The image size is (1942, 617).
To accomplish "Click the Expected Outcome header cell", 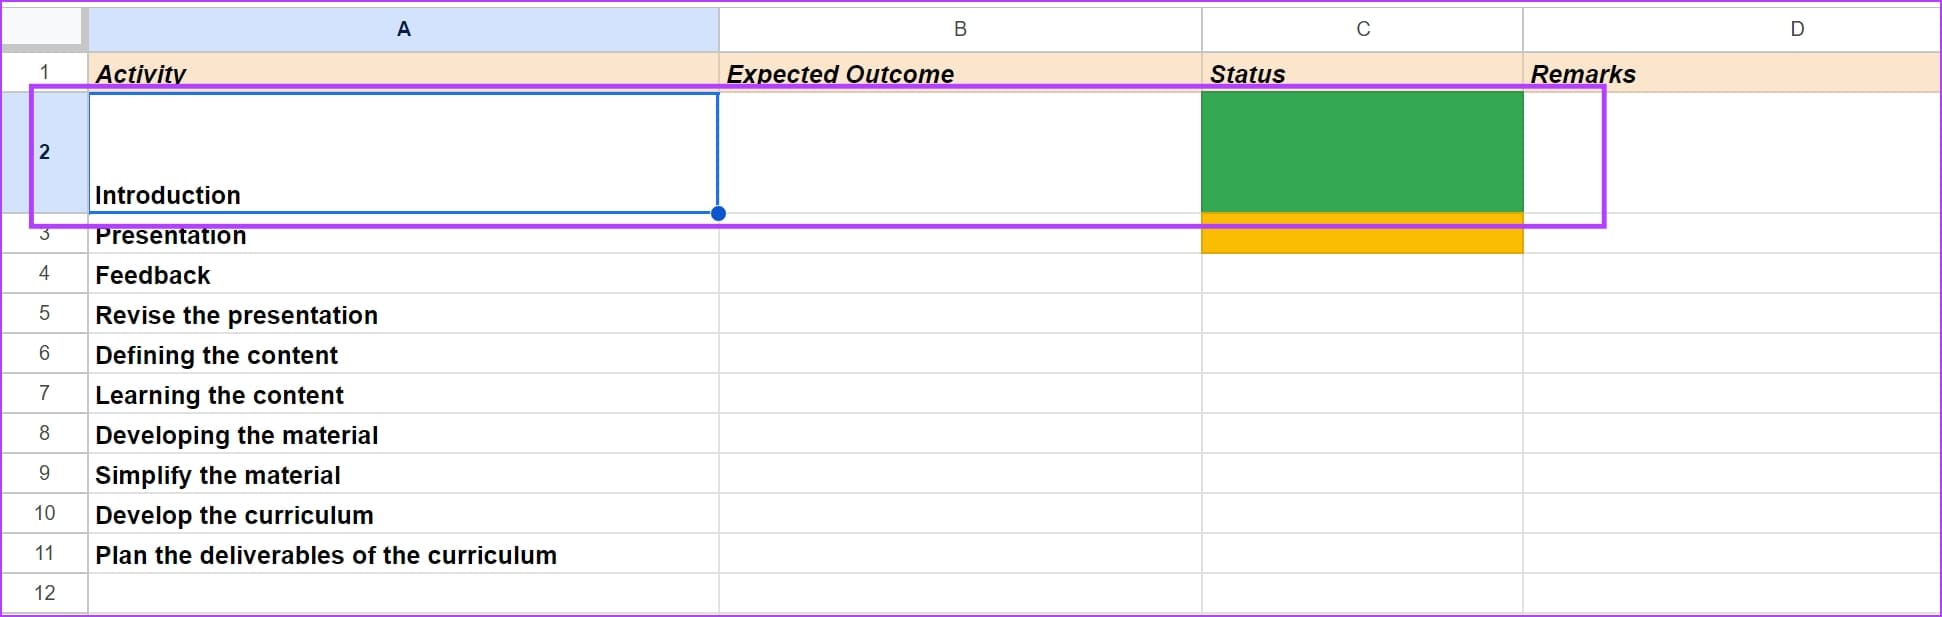I will click(x=960, y=72).
